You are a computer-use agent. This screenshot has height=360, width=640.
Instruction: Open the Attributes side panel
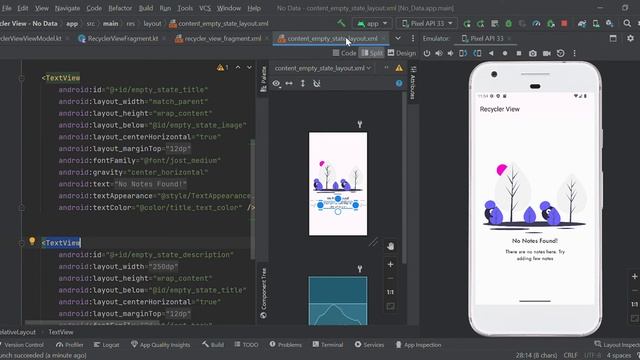click(413, 82)
